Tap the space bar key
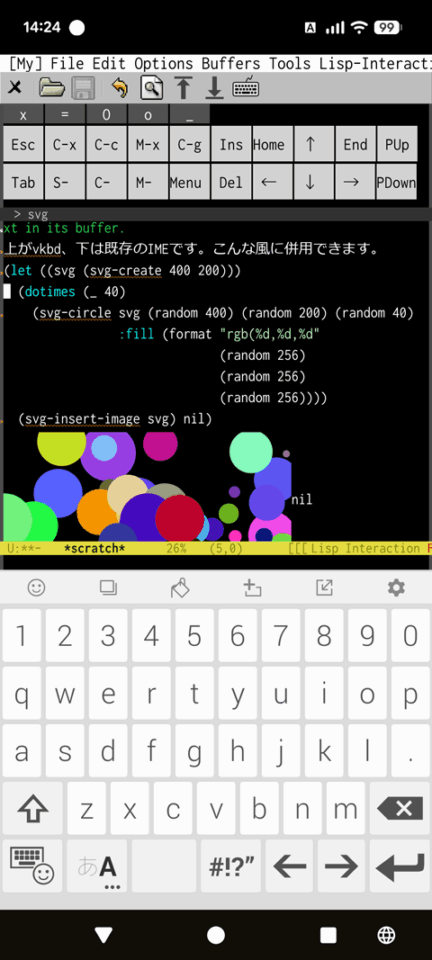The width and height of the screenshot is (432, 960). click(163, 866)
